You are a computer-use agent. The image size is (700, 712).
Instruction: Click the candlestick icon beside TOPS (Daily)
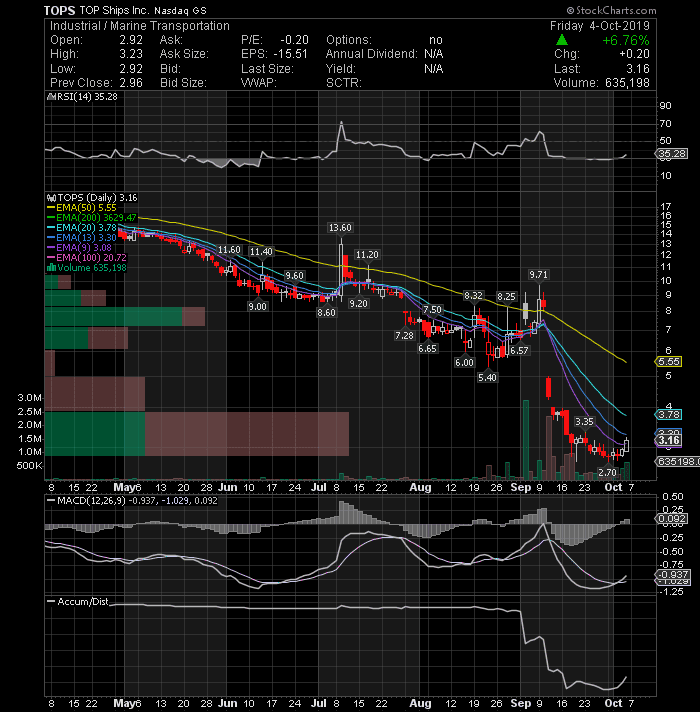tap(51, 198)
